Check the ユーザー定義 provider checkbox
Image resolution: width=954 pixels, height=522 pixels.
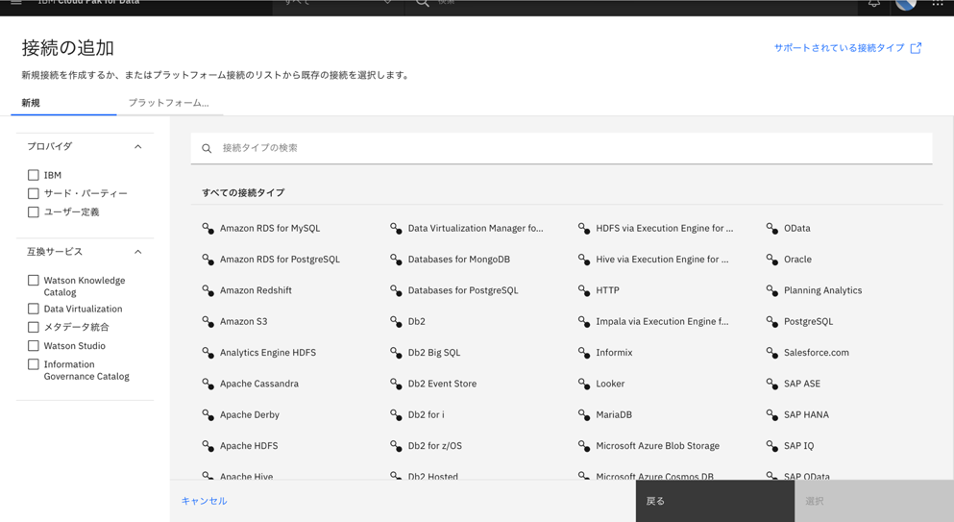click(33, 212)
